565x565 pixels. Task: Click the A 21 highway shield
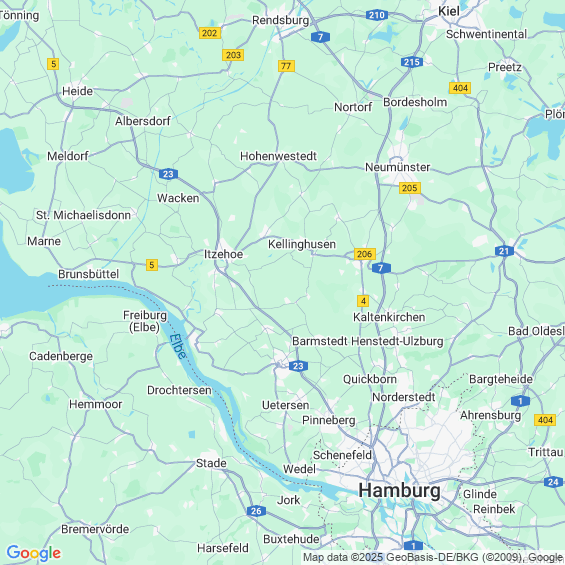tap(504, 251)
